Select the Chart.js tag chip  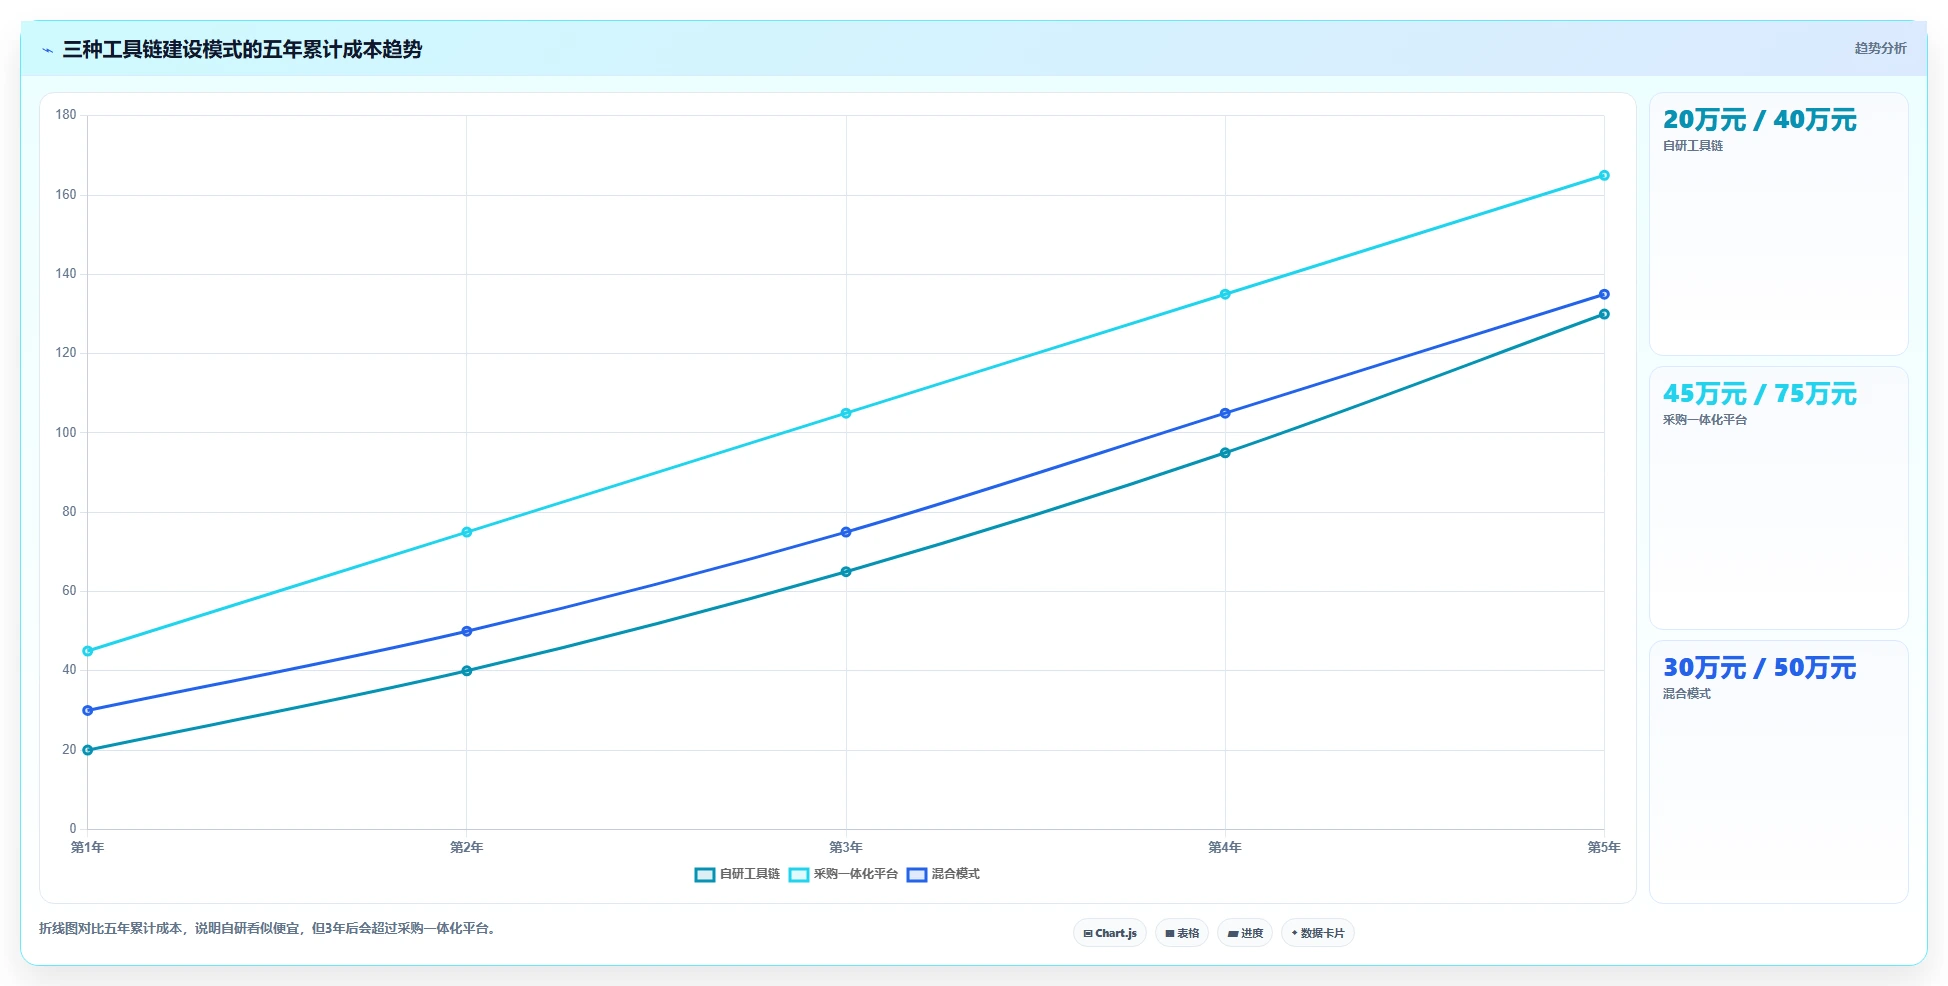coord(1110,933)
